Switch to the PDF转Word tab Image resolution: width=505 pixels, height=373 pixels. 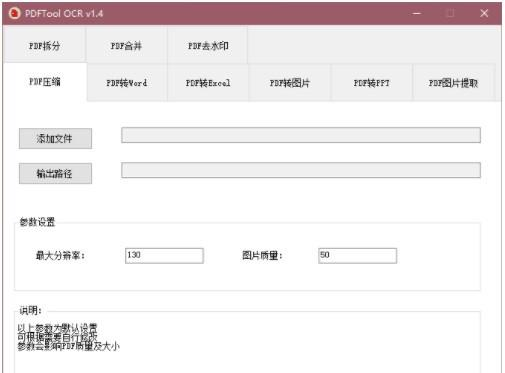127,83
